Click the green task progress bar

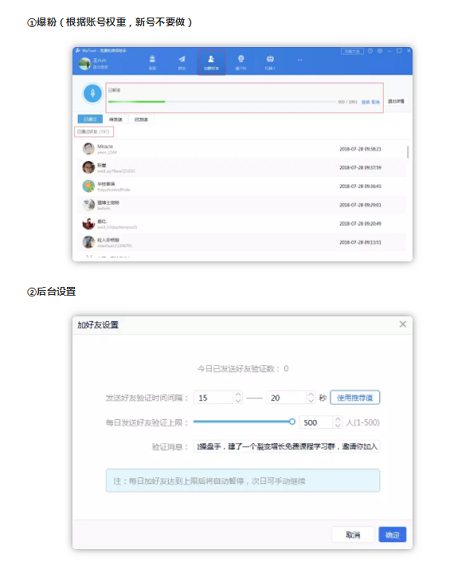click(137, 102)
